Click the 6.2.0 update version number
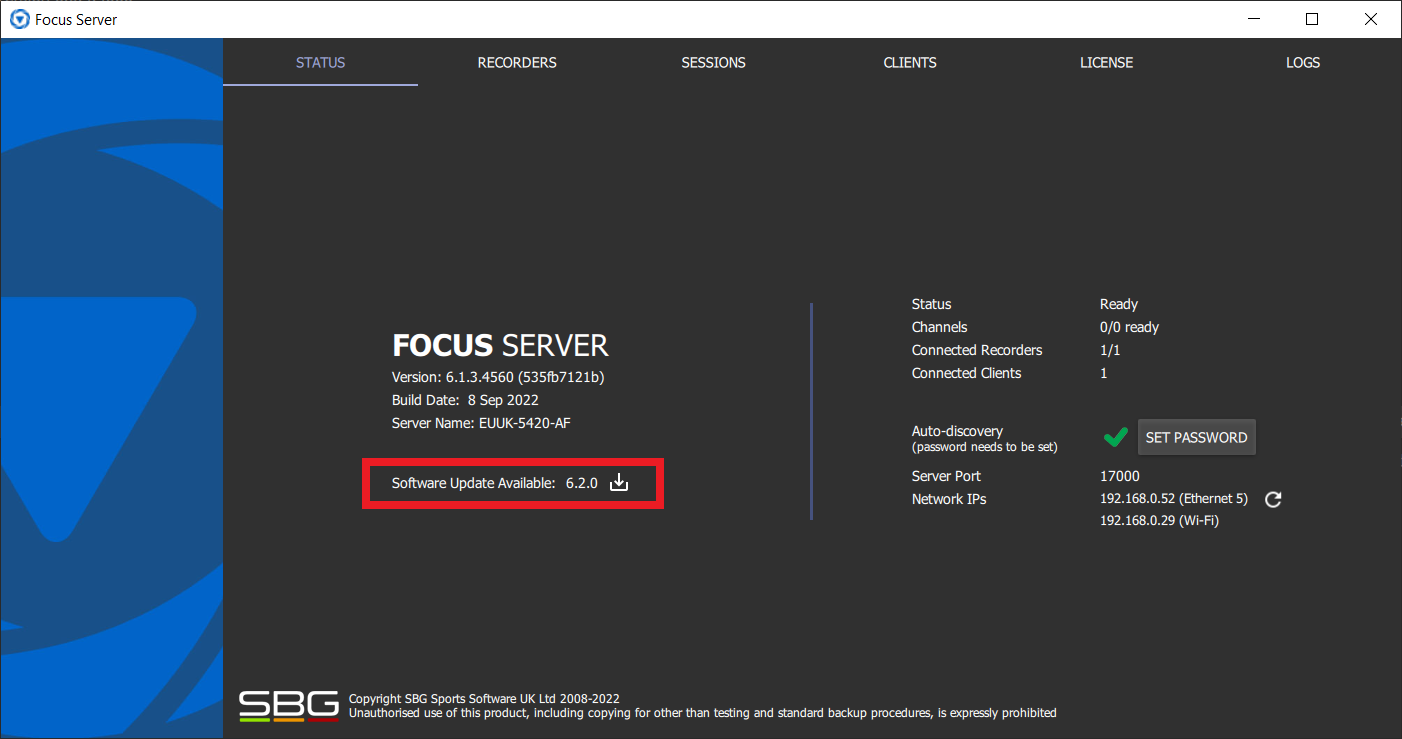 (581, 483)
